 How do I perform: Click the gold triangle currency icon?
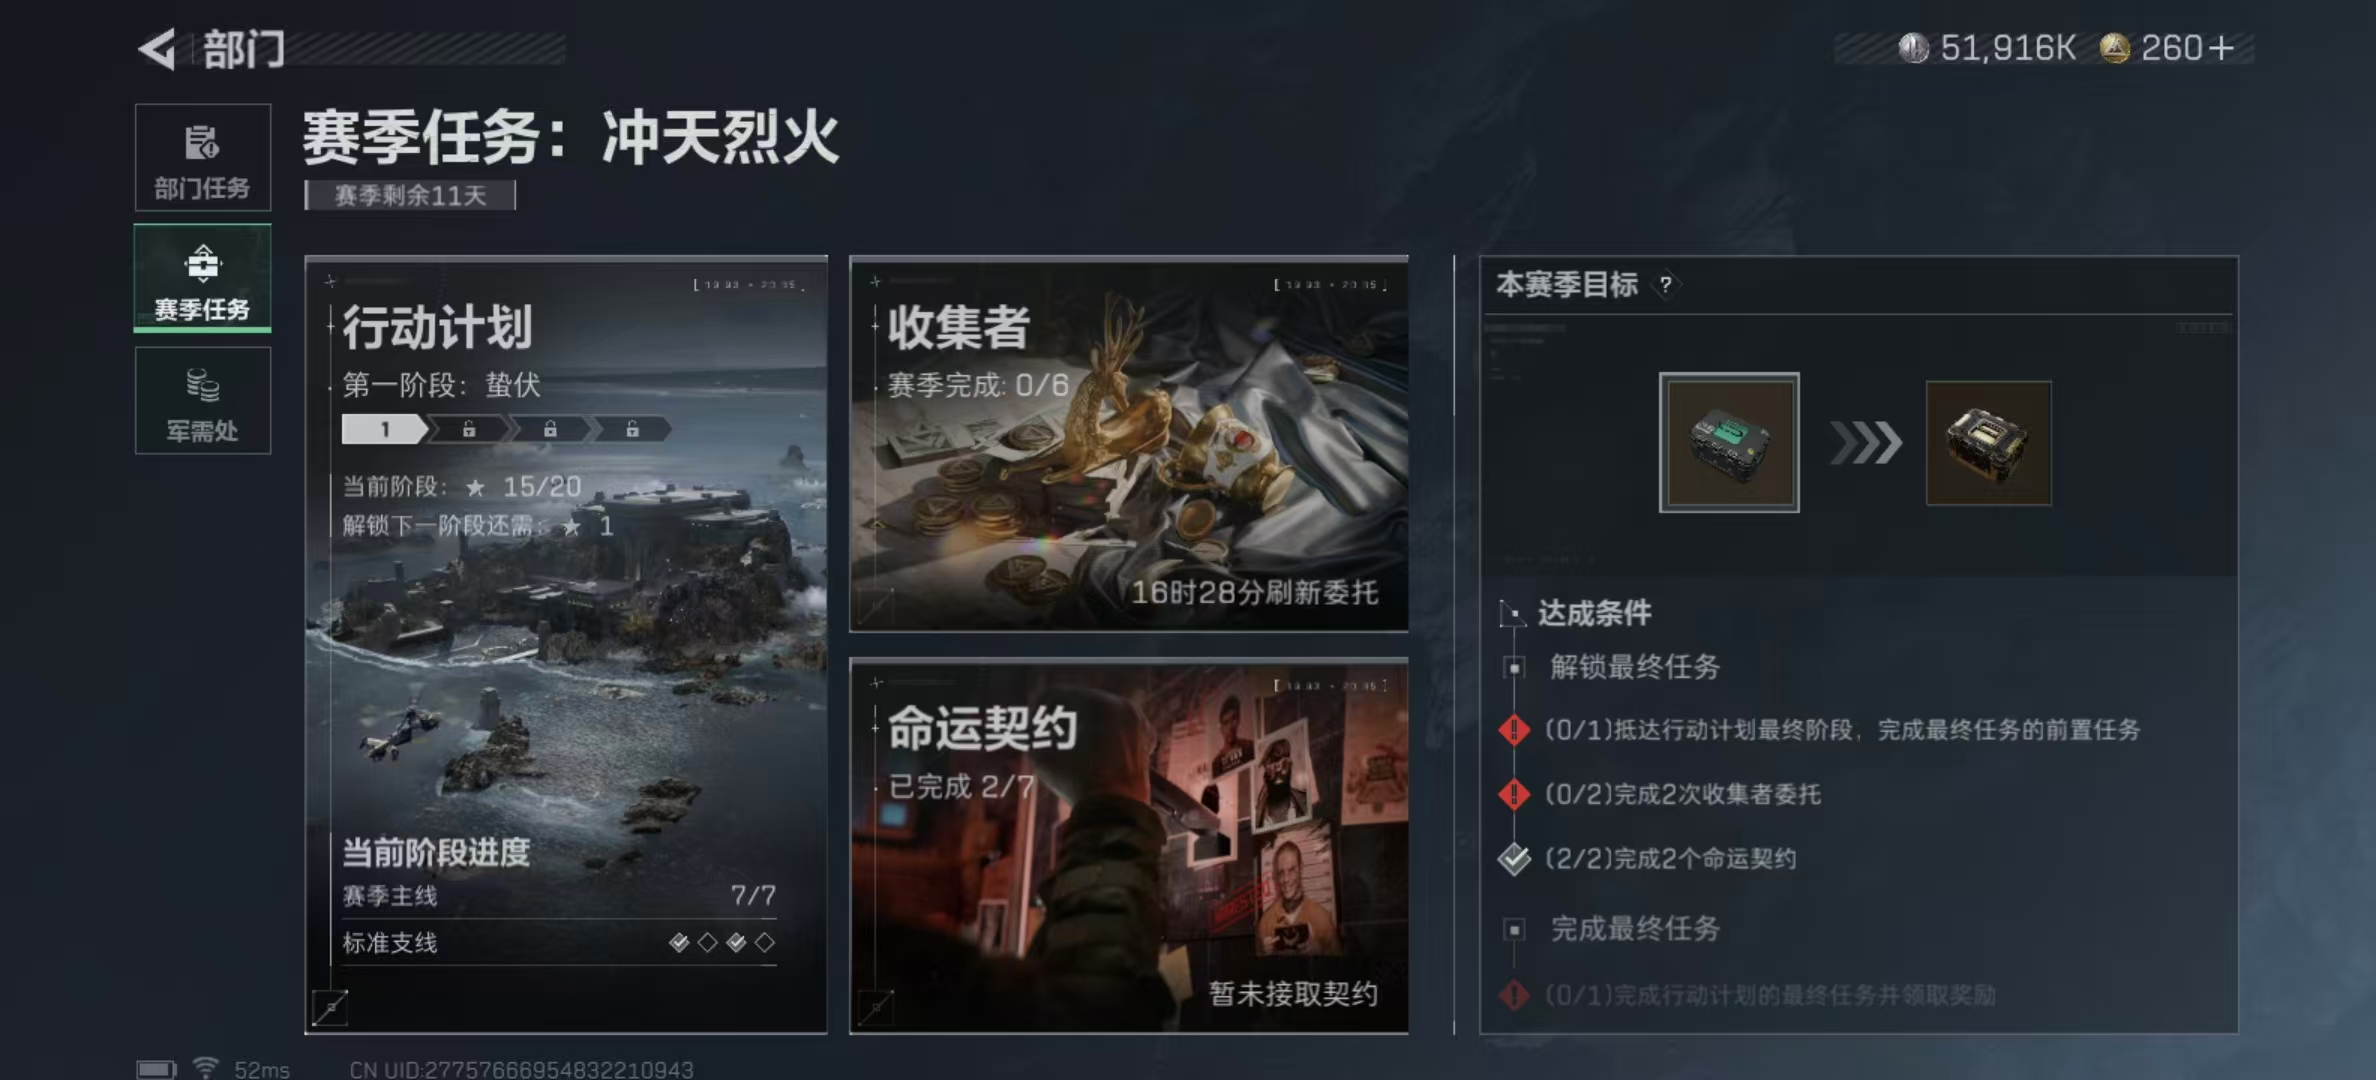2114,48
